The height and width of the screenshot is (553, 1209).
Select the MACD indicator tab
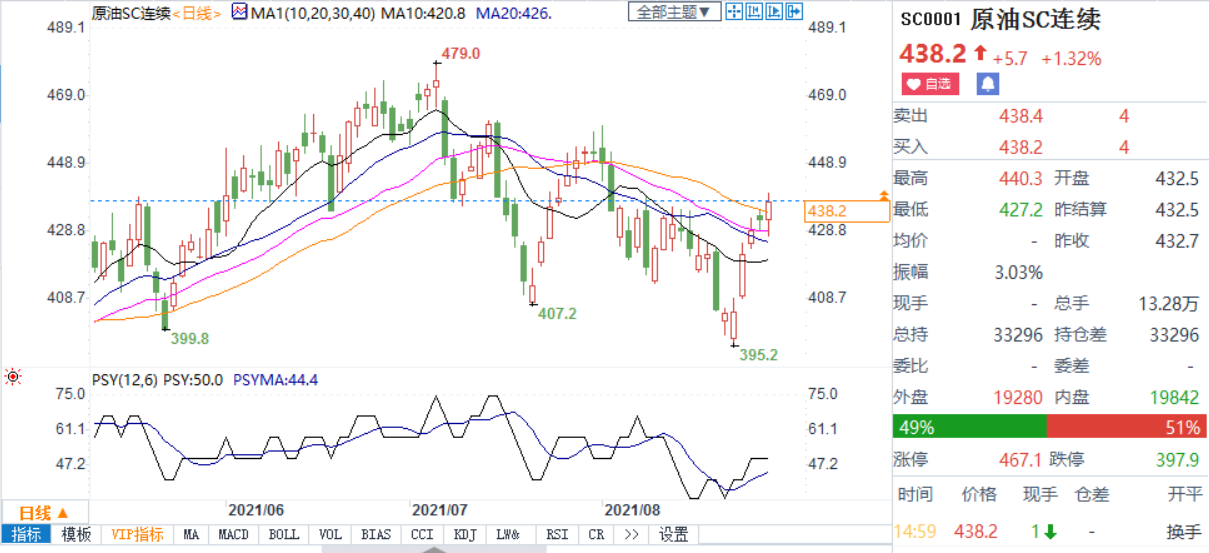click(x=234, y=535)
